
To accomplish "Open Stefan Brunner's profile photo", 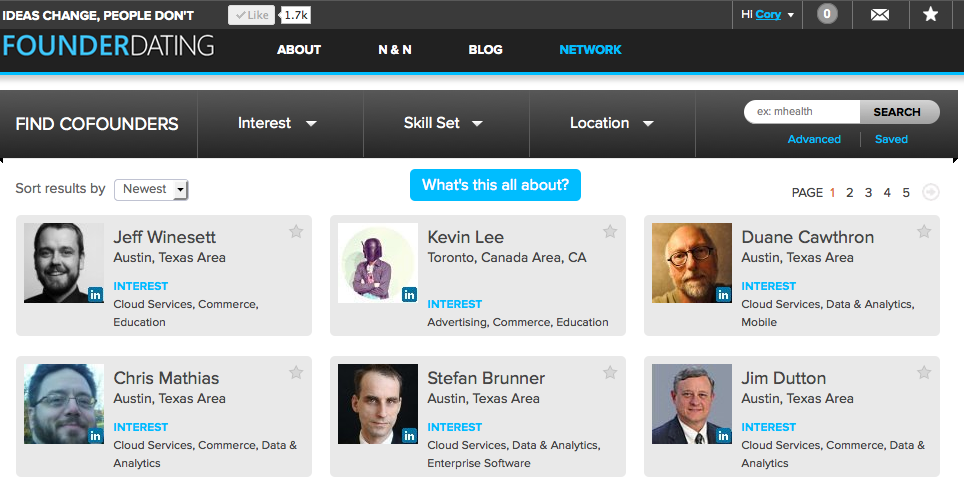I will (378, 404).
